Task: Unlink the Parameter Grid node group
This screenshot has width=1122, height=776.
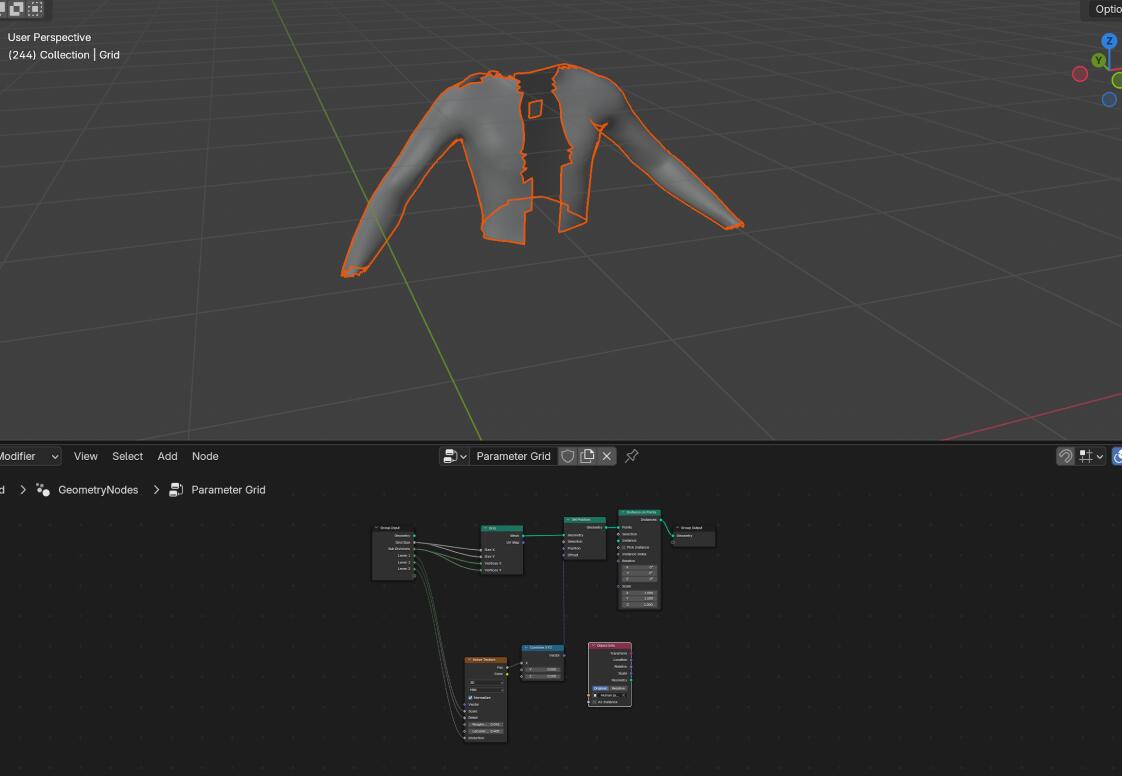Action: pos(606,456)
